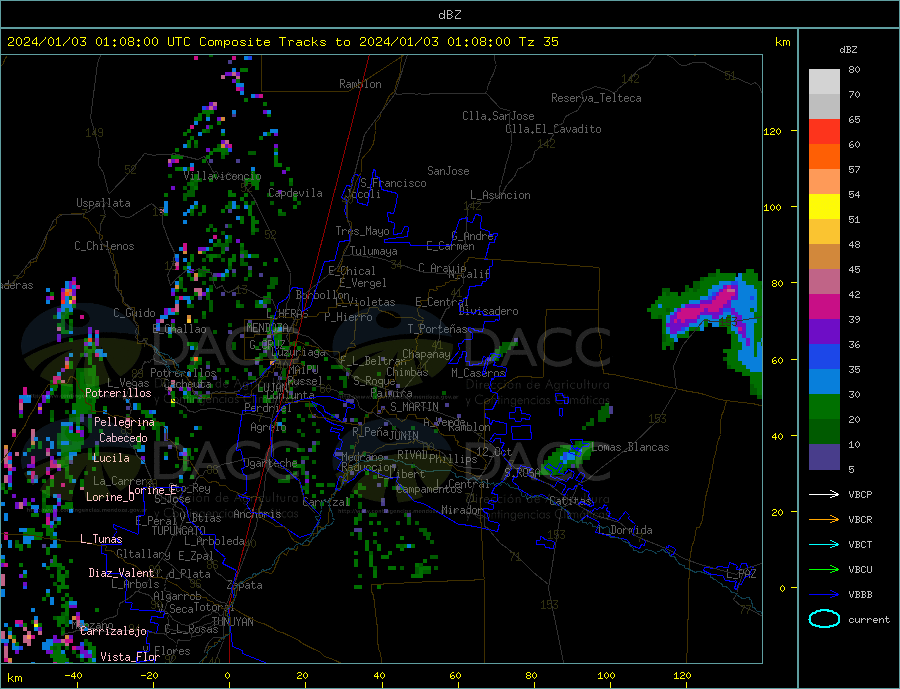Click the 'VBCU' legend label
Screen dimensions: 900x689
(860, 570)
